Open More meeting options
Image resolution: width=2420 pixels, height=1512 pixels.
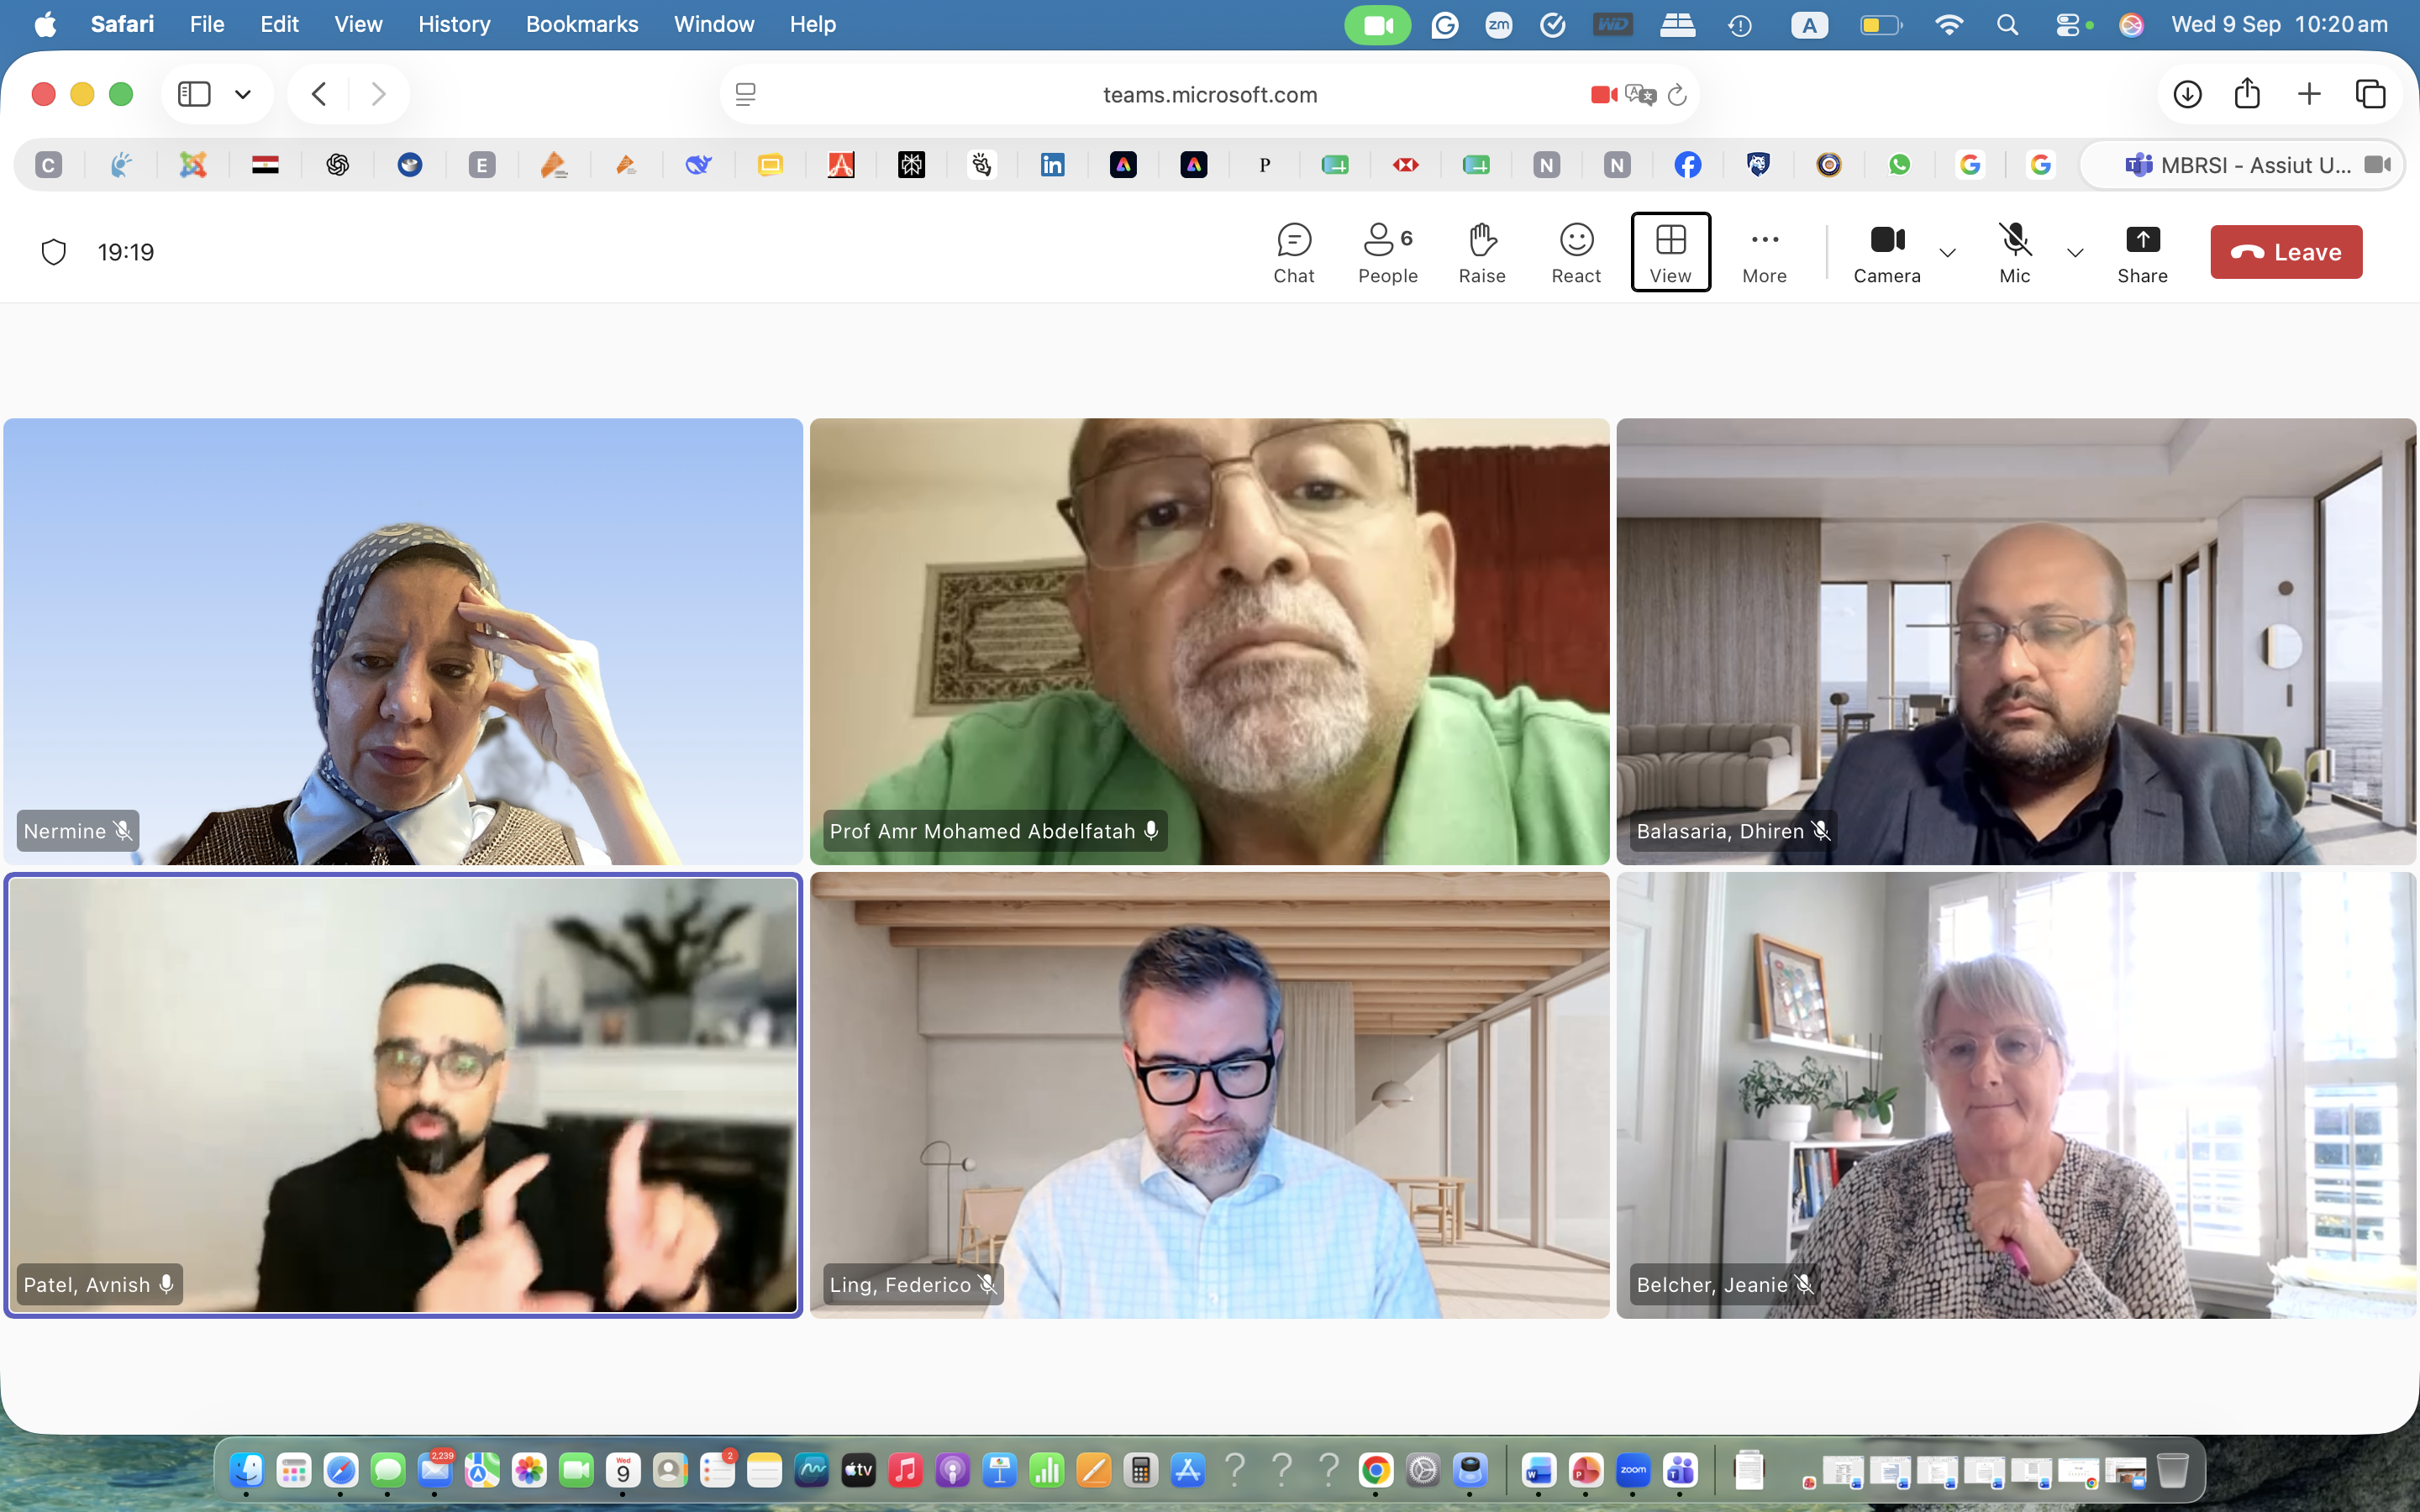pyautogui.click(x=1764, y=253)
